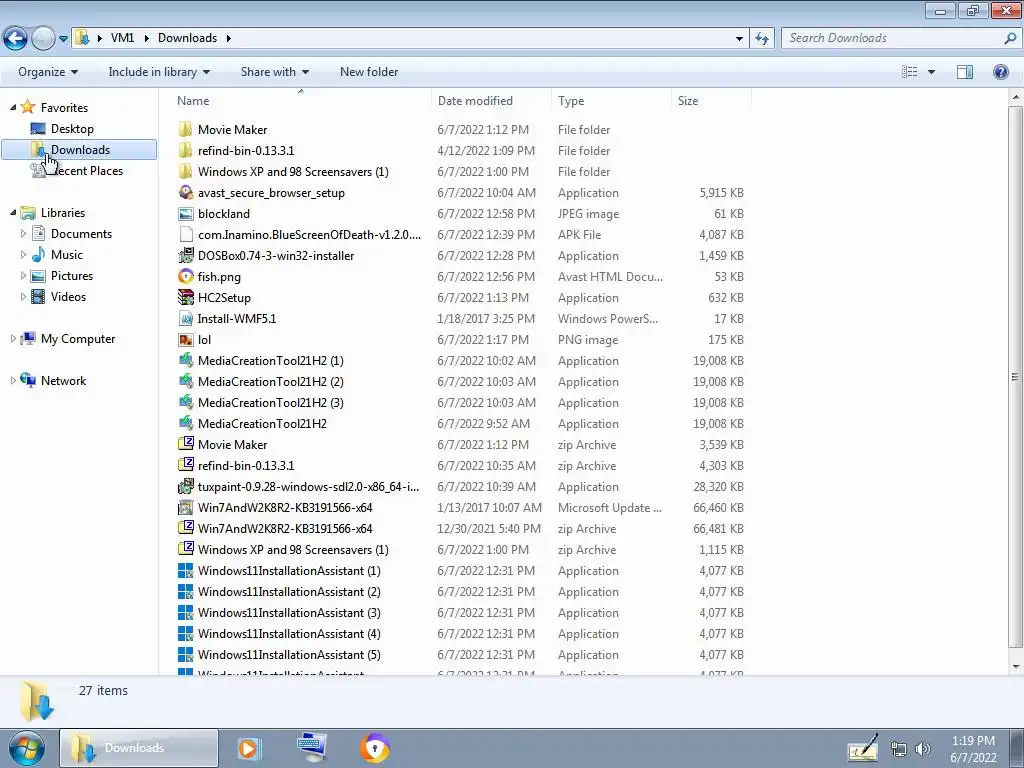Image resolution: width=1024 pixels, height=768 pixels.
Task: Select the fish.png file icon
Action: point(185,276)
